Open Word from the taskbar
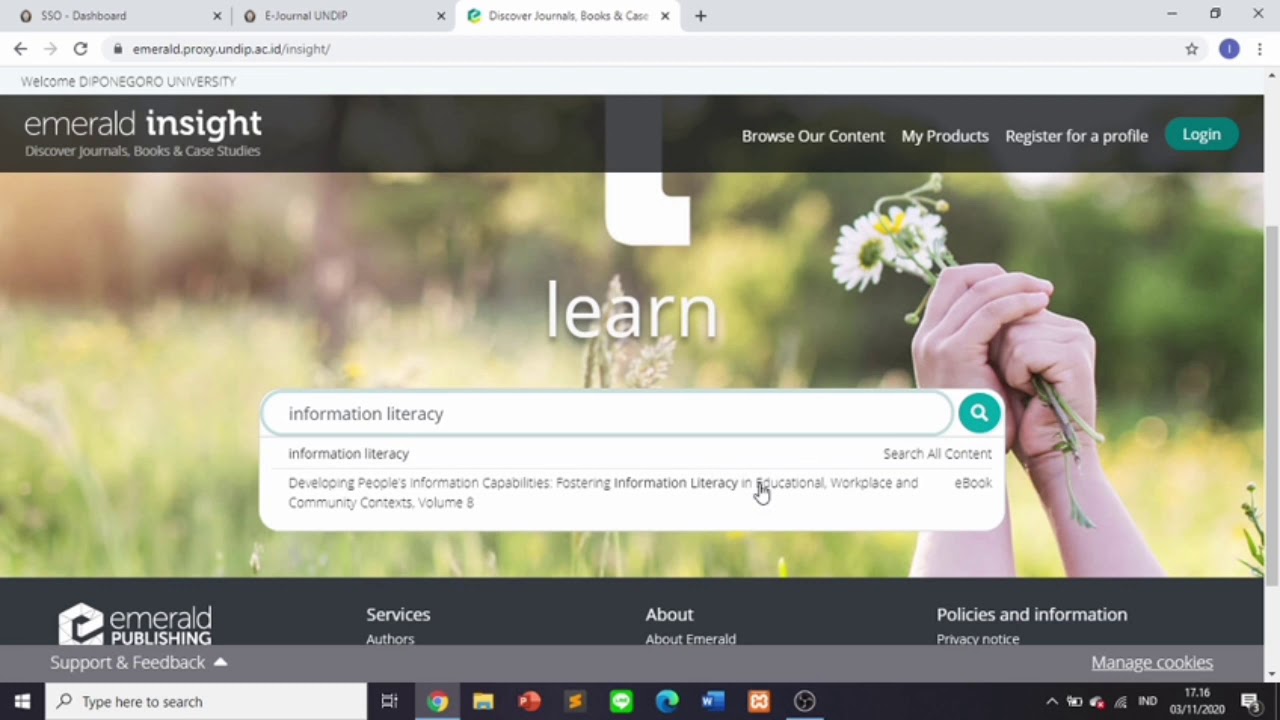Image resolution: width=1280 pixels, height=720 pixels. point(713,701)
